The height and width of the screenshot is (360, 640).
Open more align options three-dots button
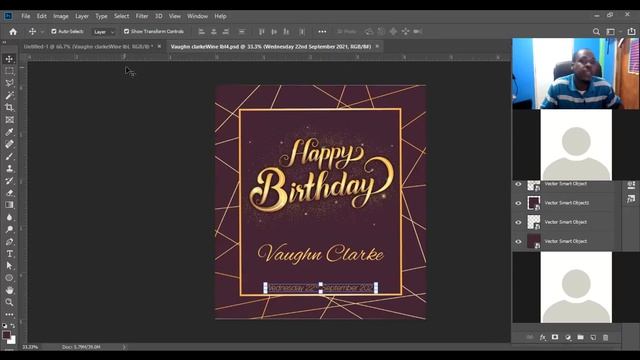[322, 31]
